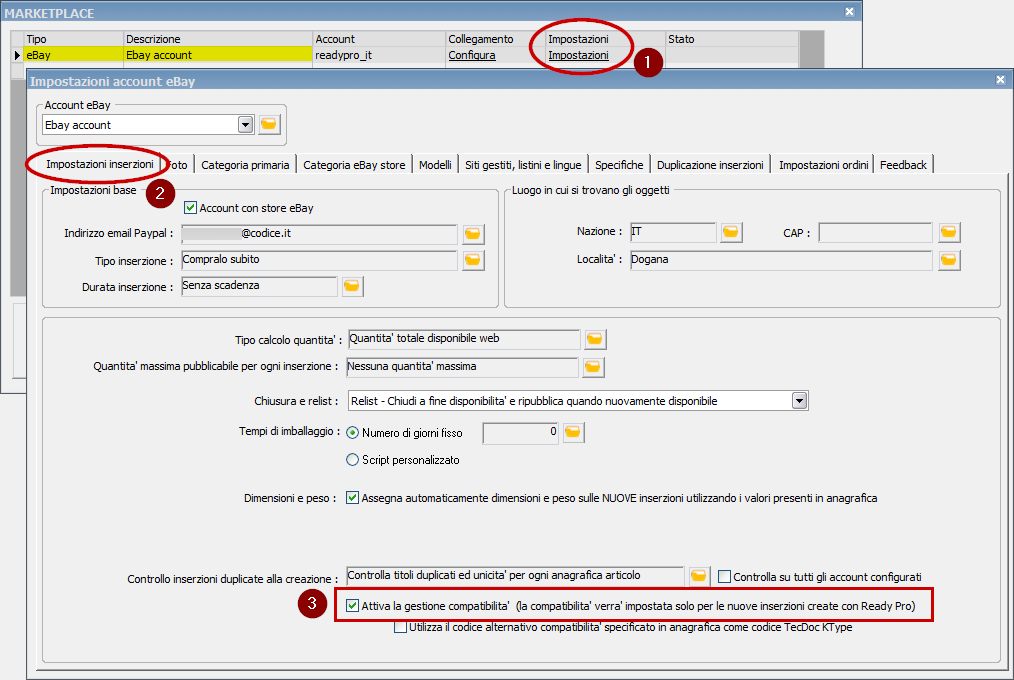Open lookup icon for Localita' field
The height and width of the screenshot is (680, 1014).
(949, 260)
